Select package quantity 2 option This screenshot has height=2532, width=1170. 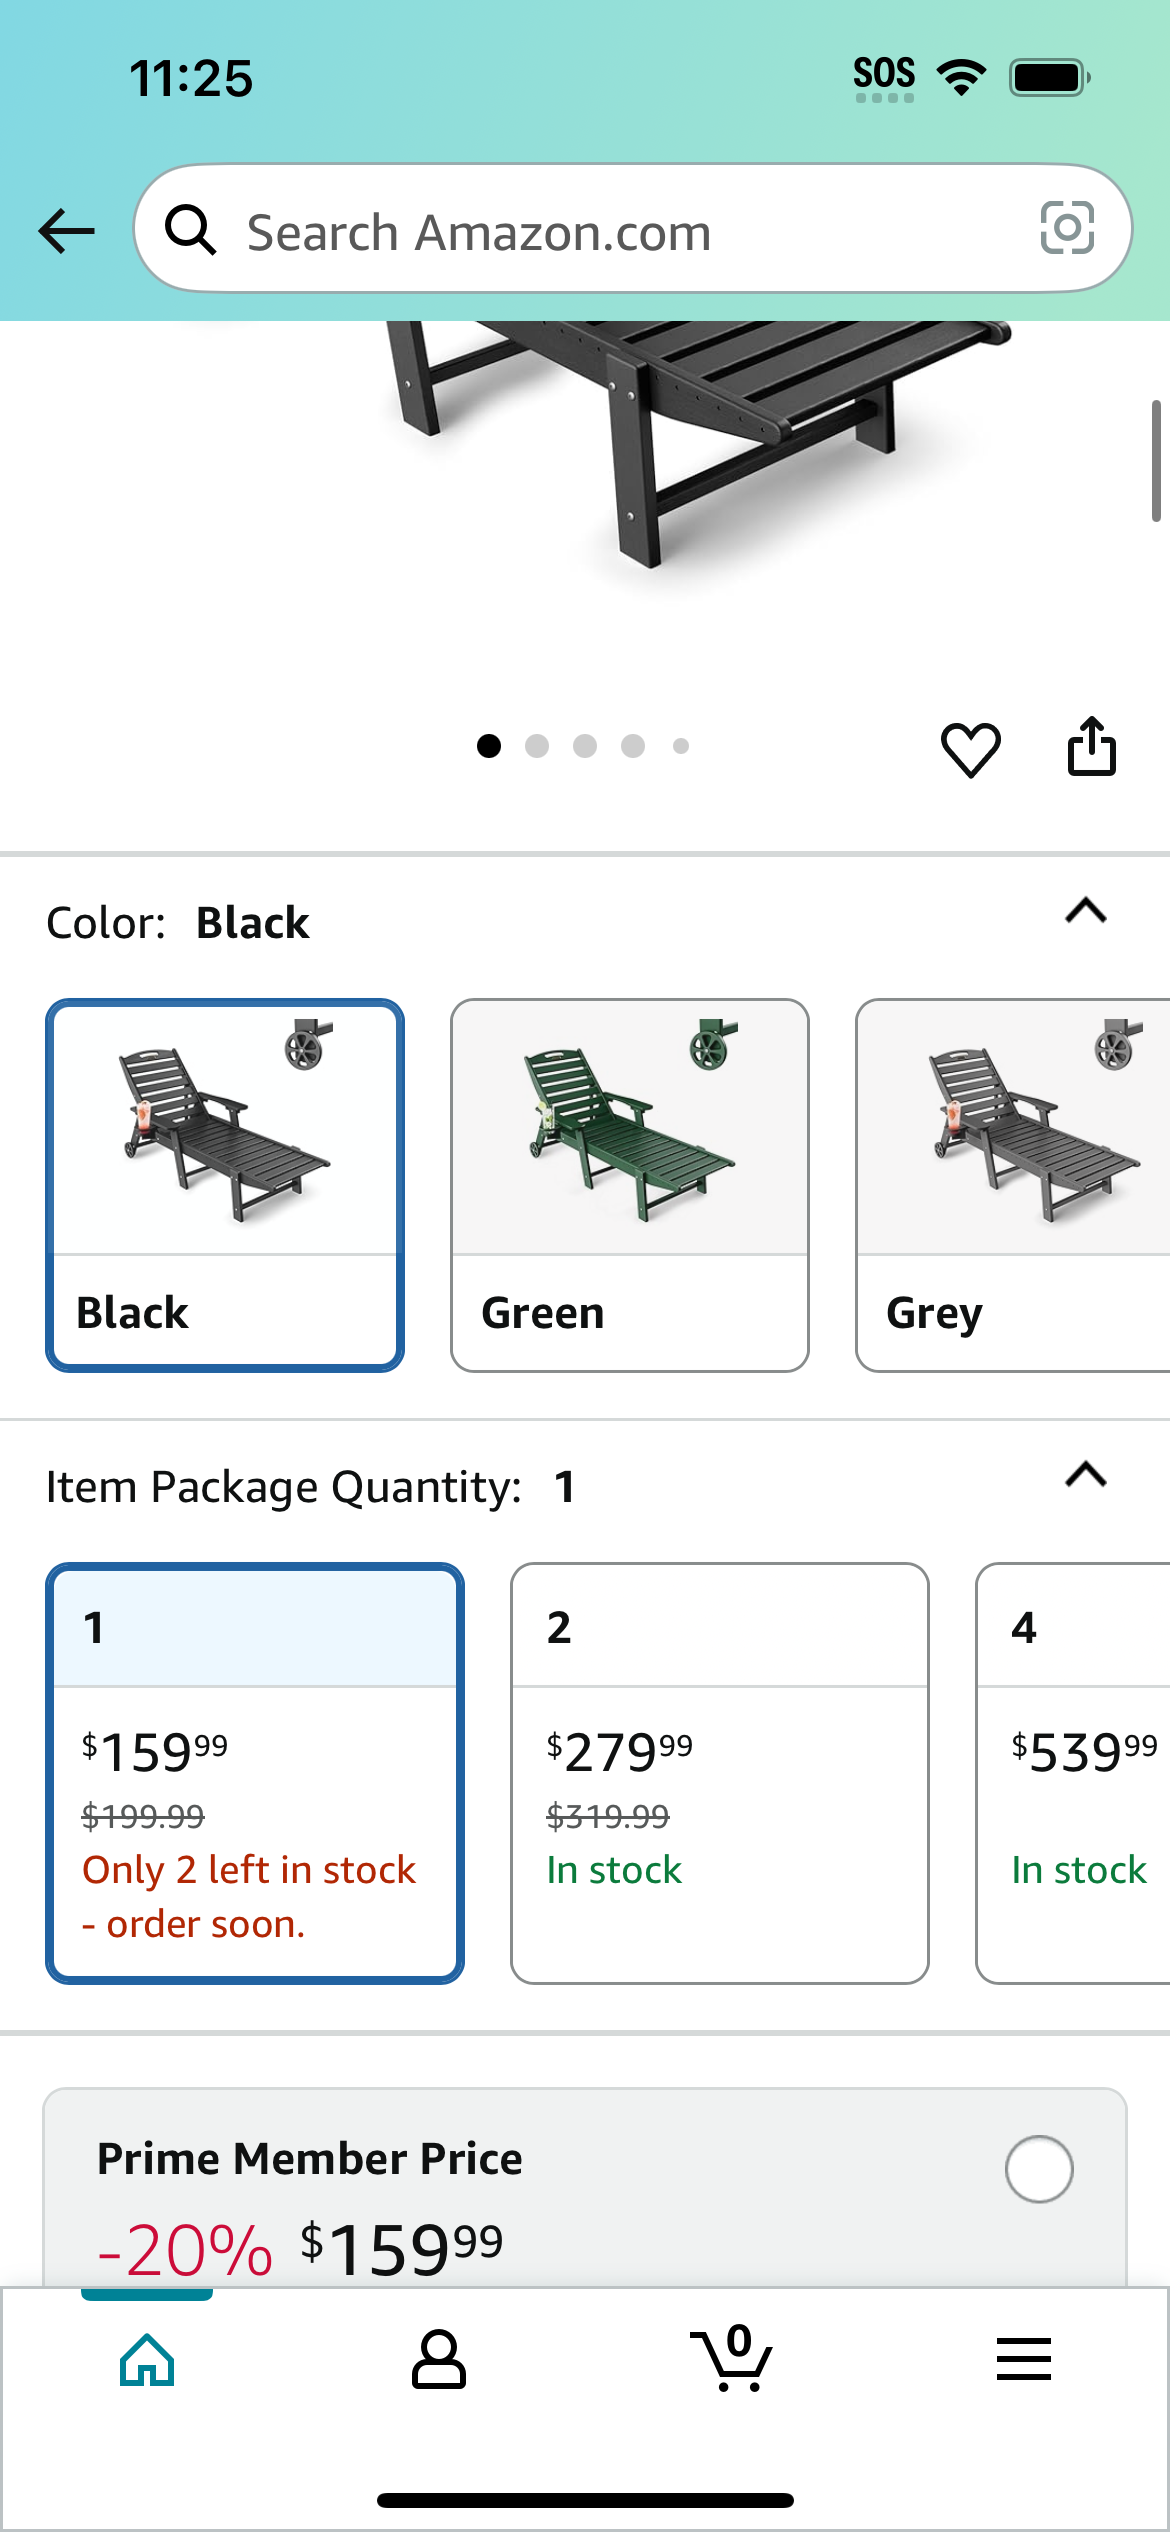click(720, 1773)
